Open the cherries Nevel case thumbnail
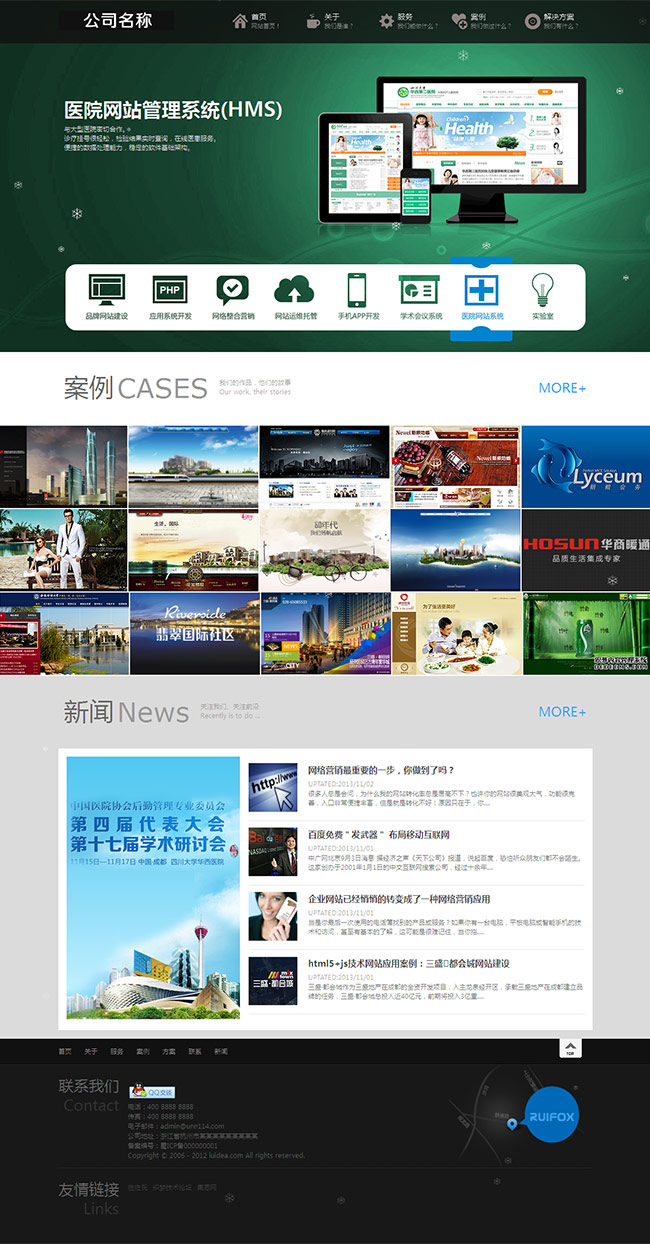The height and width of the screenshot is (1244, 650). tap(455, 467)
